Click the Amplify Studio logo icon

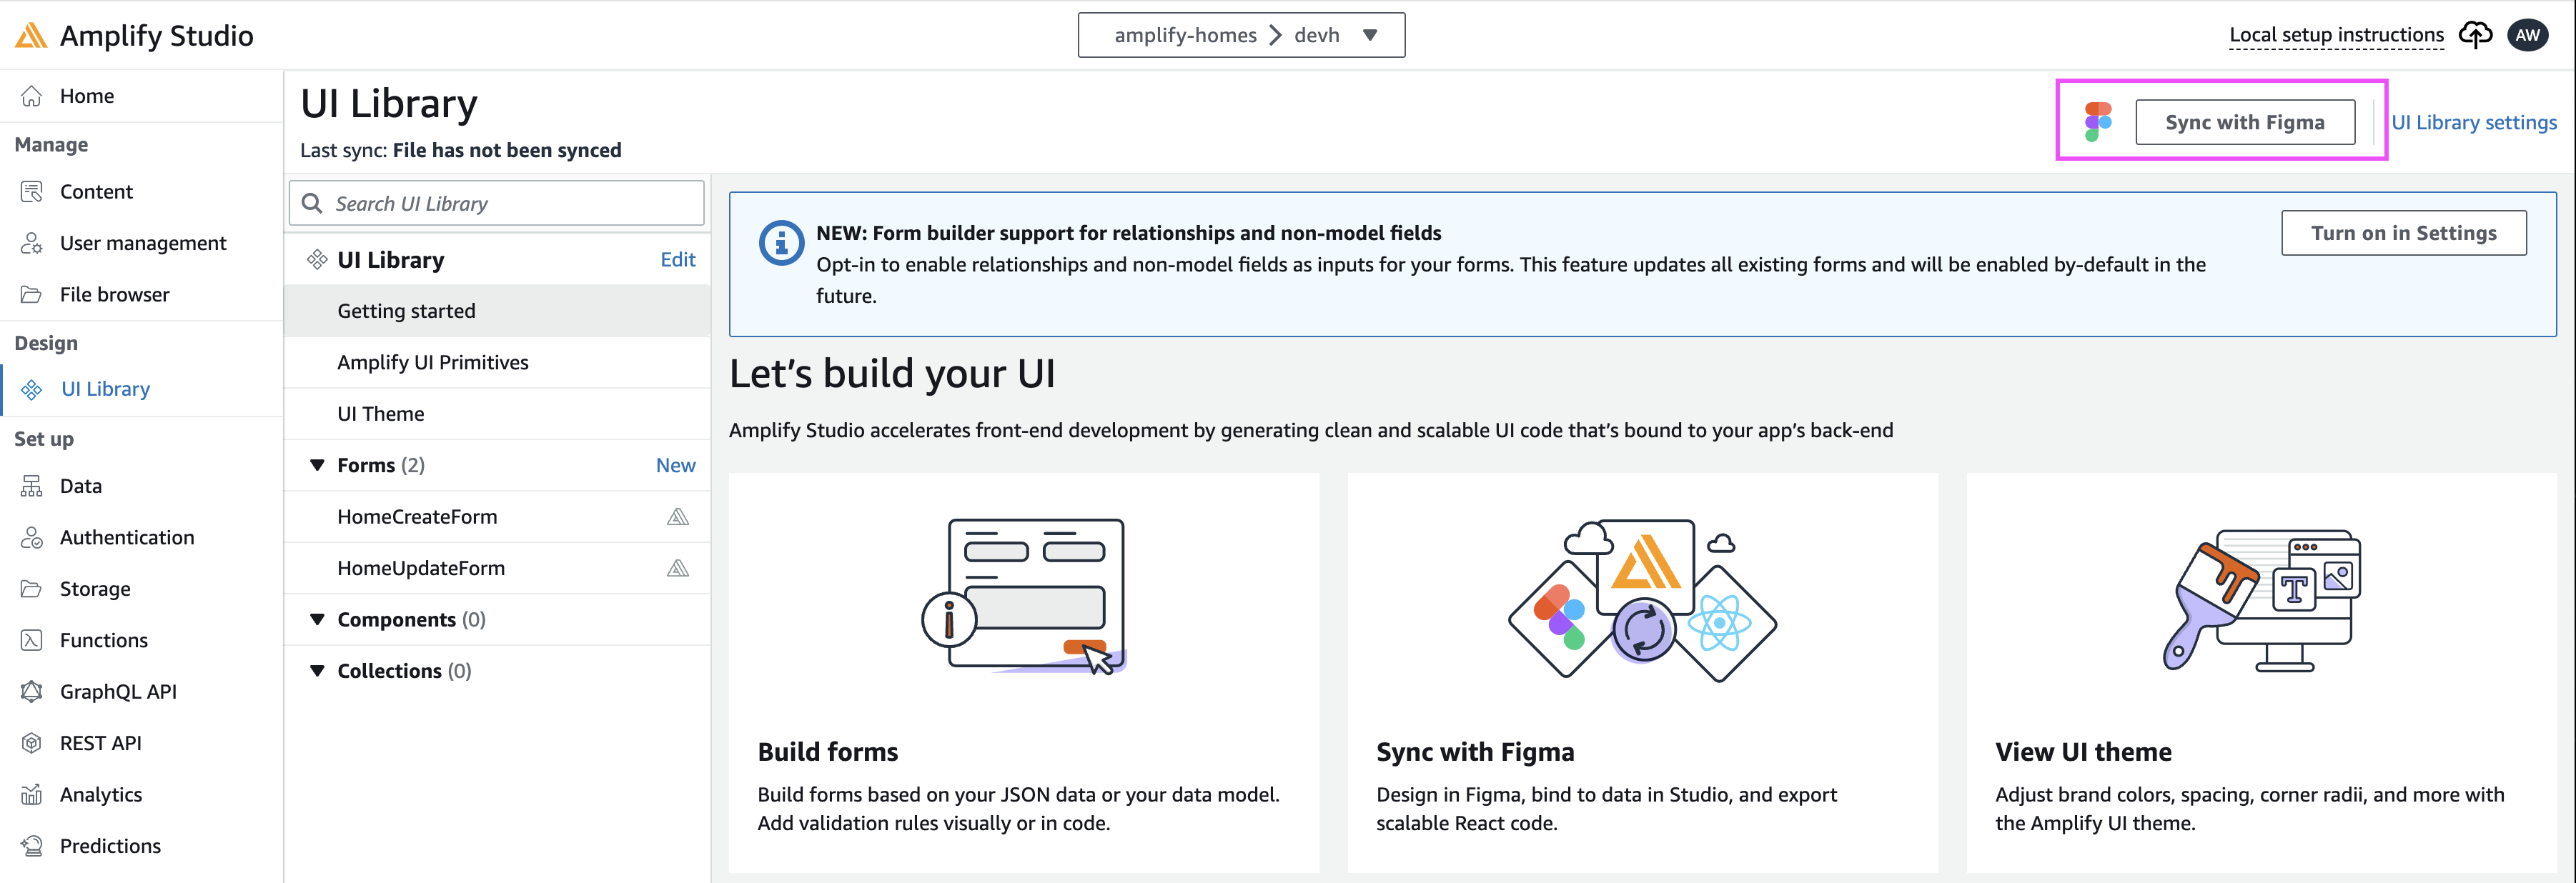coord(31,36)
